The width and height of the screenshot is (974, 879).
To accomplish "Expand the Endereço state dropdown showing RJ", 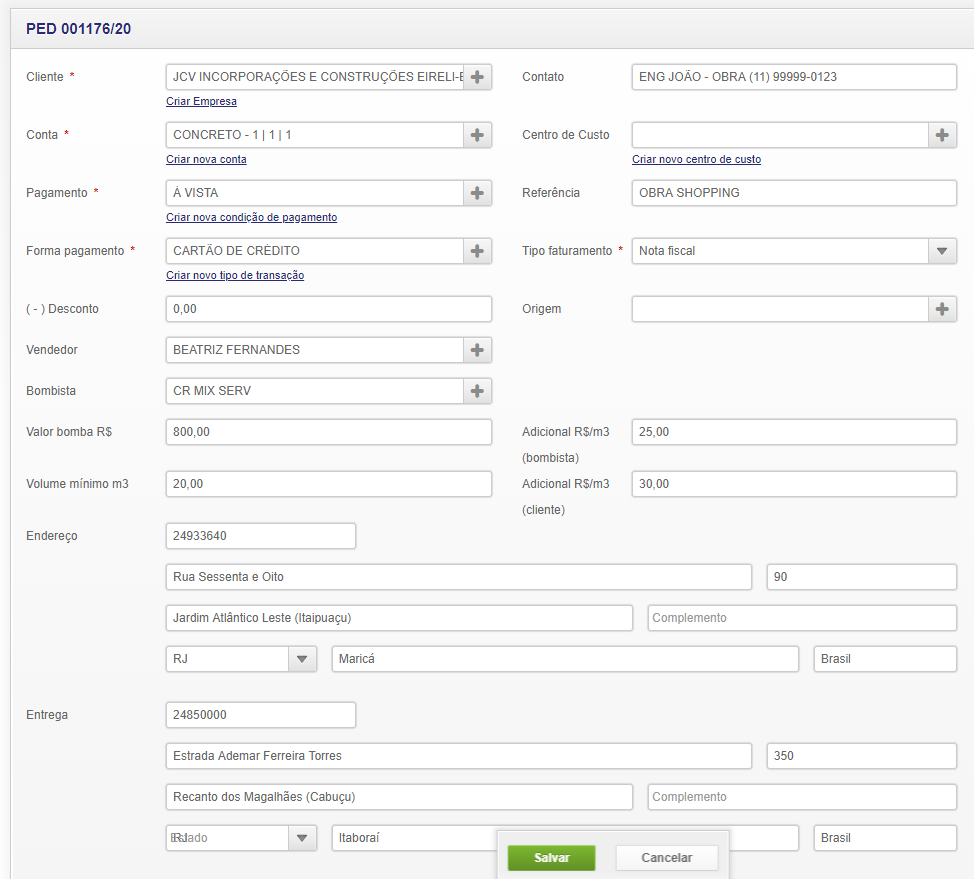I will coord(302,659).
